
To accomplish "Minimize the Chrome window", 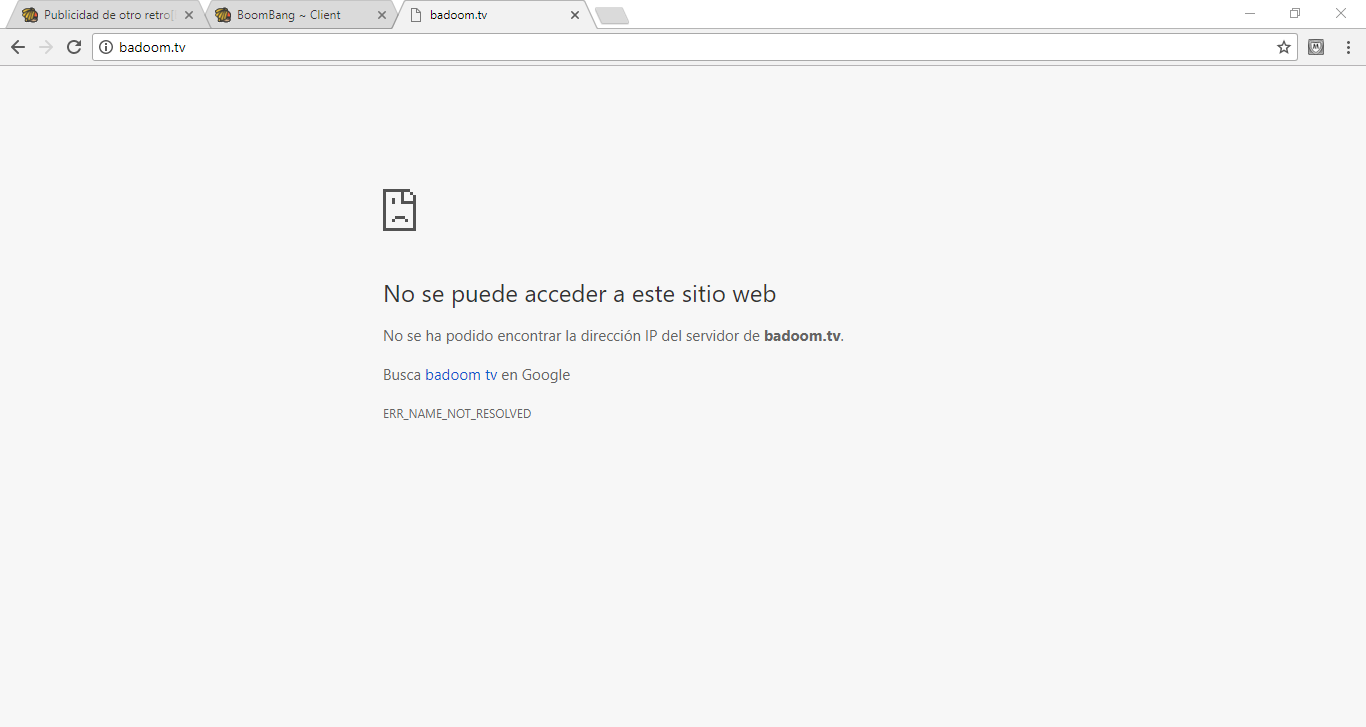I will coord(1250,13).
